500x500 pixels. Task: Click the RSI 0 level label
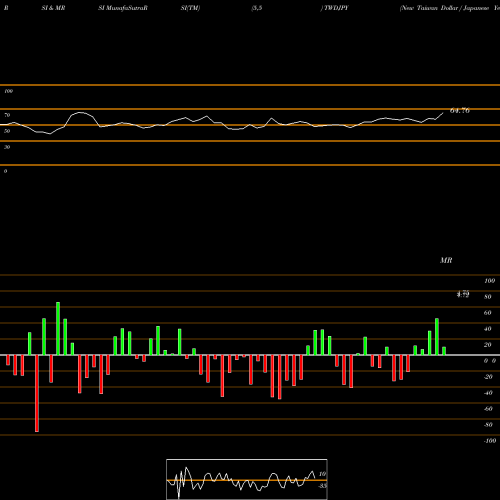[5, 171]
